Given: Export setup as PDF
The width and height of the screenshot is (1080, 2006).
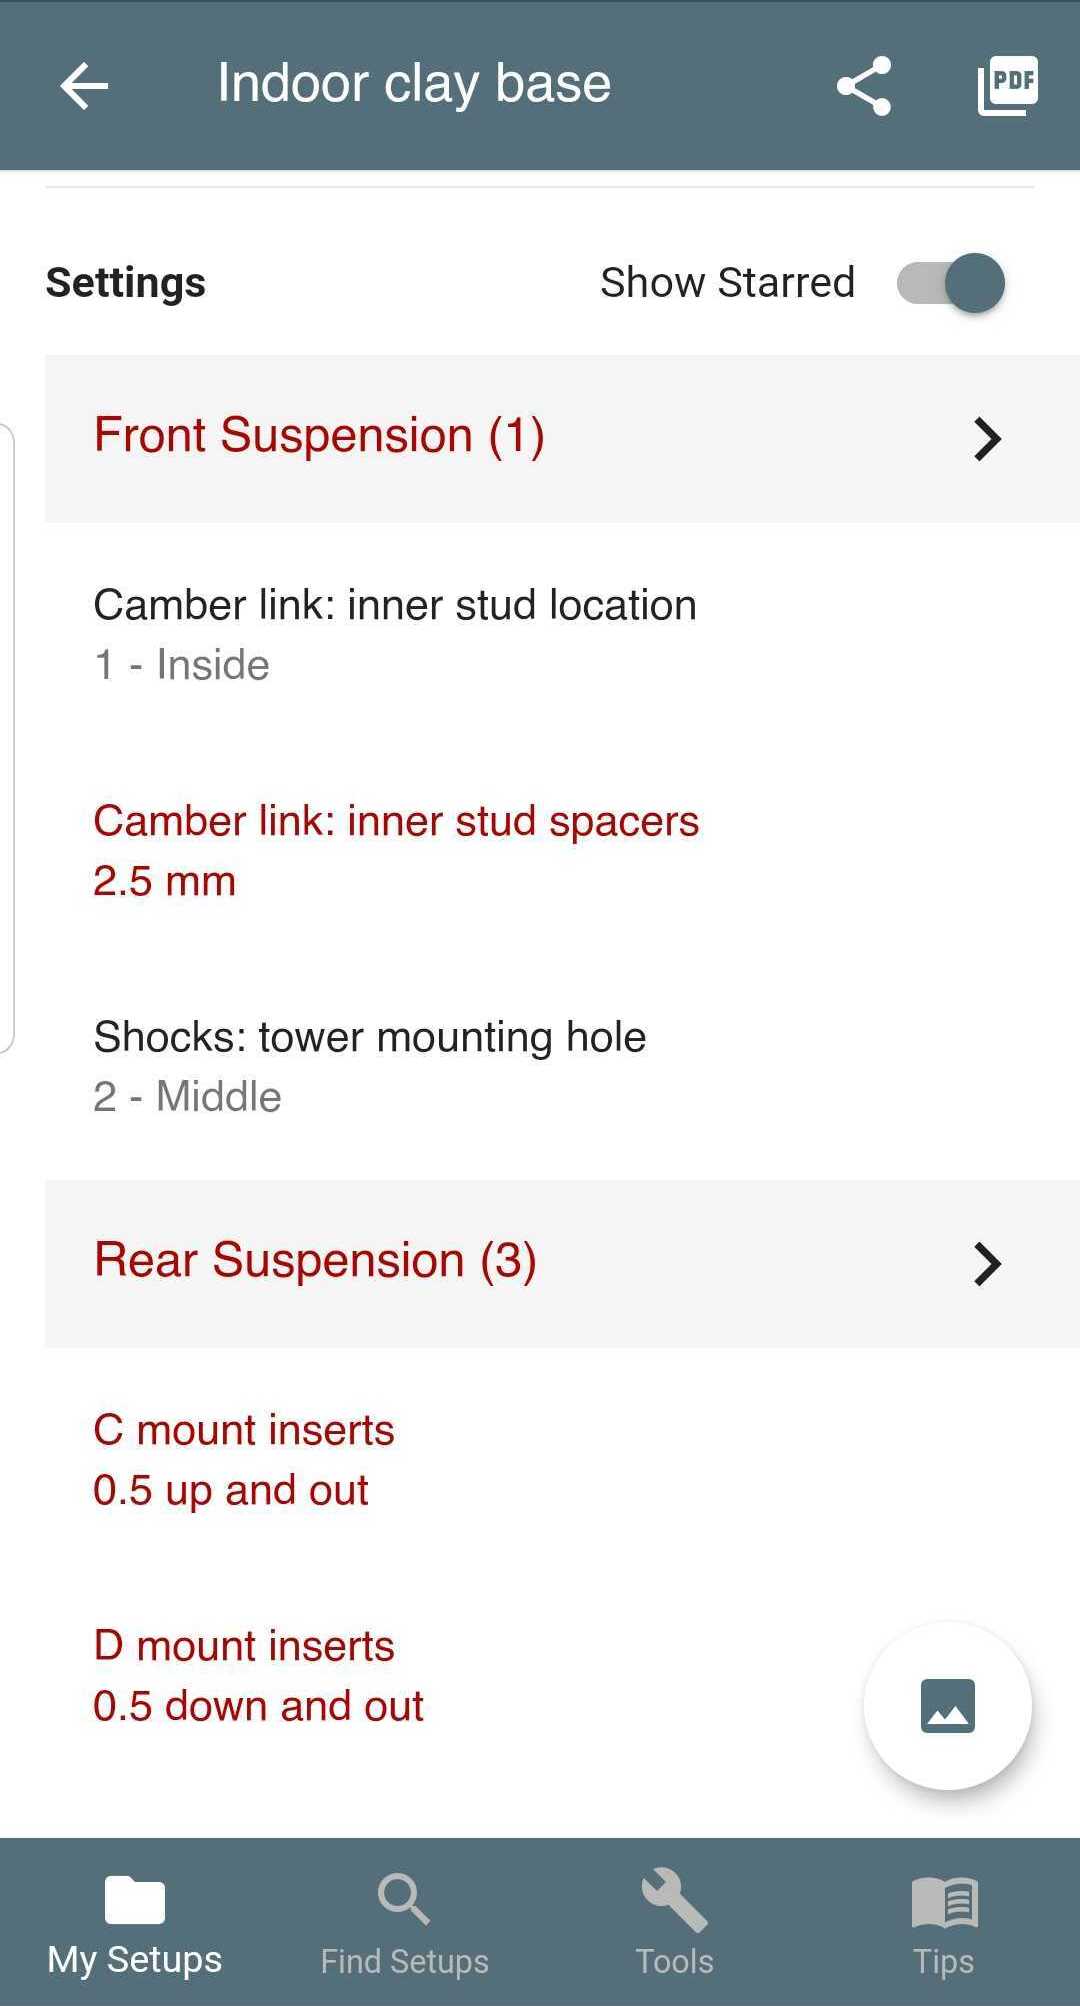Looking at the screenshot, I should pos(1007,86).
